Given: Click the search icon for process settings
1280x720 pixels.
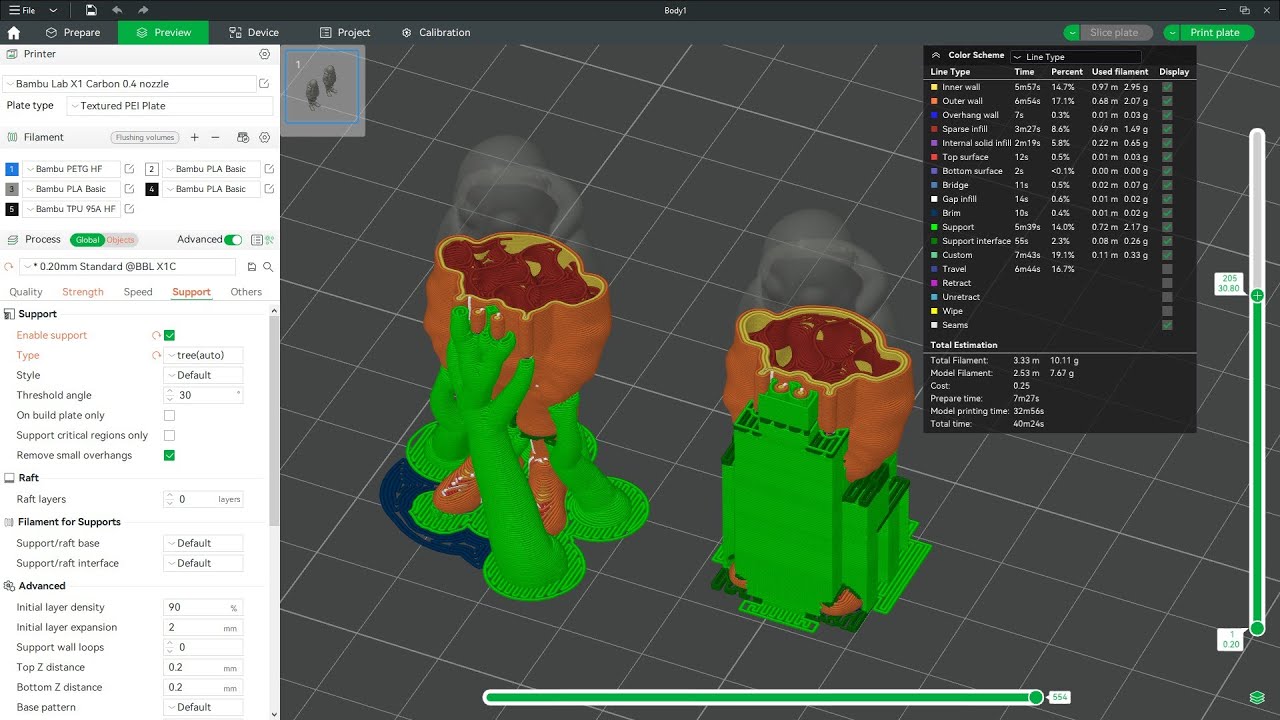Looking at the screenshot, I should click(x=268, y=267).
